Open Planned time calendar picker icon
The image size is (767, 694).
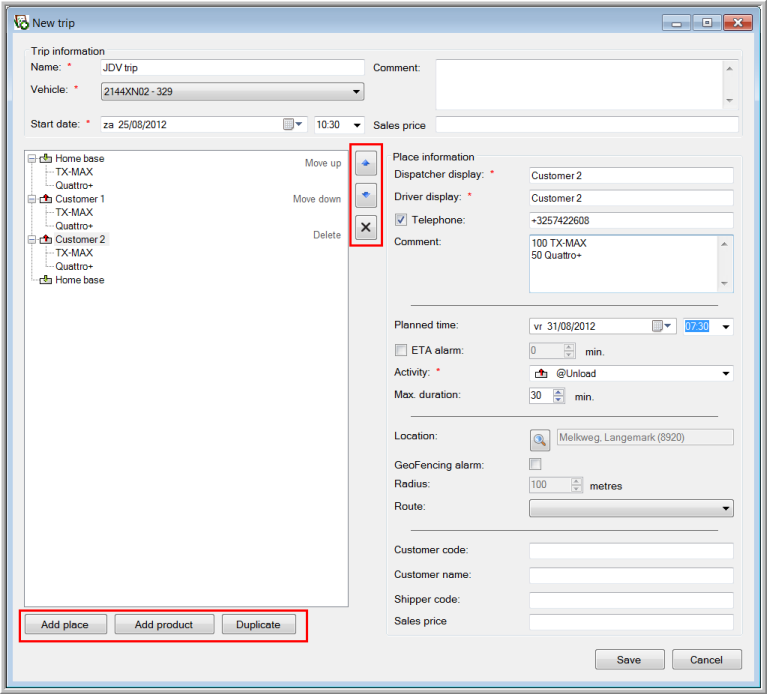pyautogui.click(x=660, y=326)
